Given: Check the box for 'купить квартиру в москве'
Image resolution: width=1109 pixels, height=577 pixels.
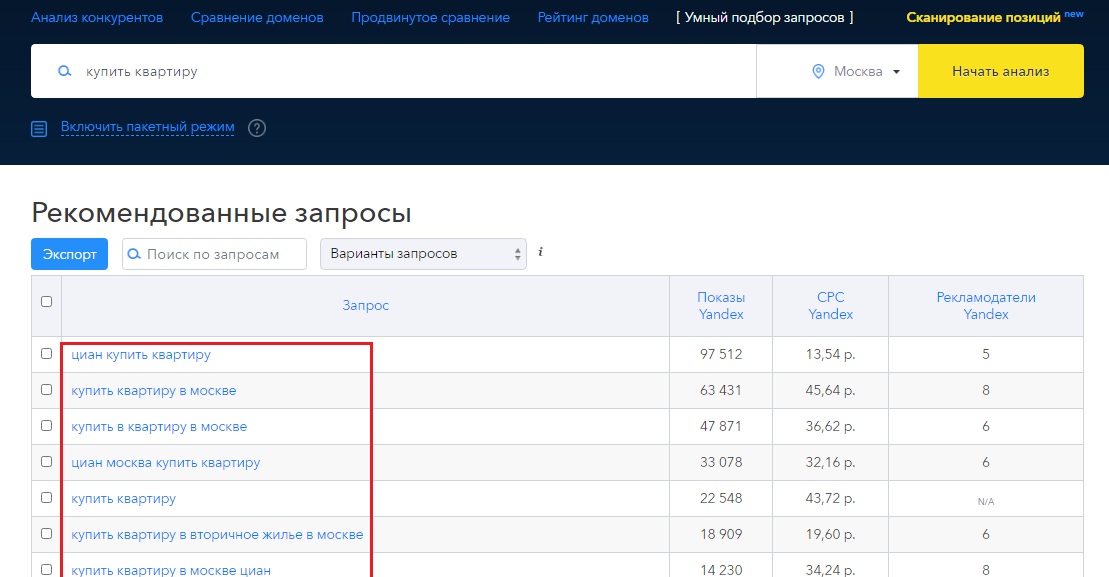Looking at the screenshot, I should click(47, 390).
